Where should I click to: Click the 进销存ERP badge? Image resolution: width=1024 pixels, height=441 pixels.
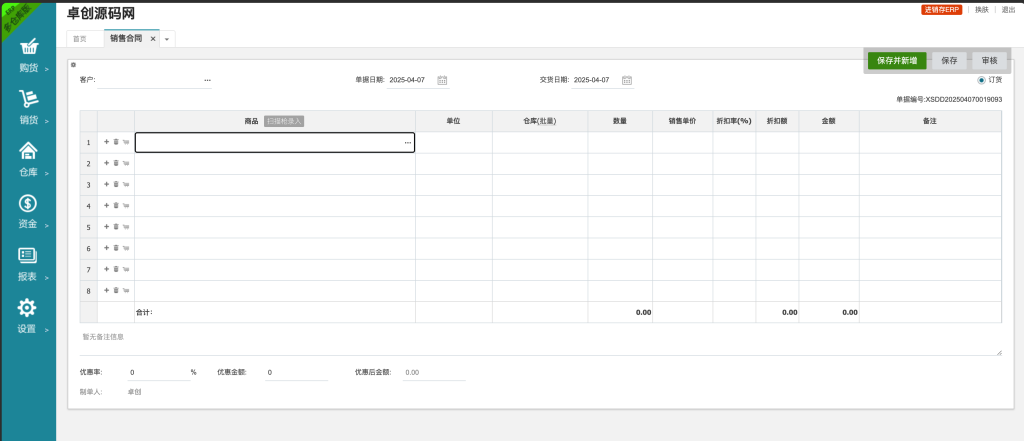(942, 10)
